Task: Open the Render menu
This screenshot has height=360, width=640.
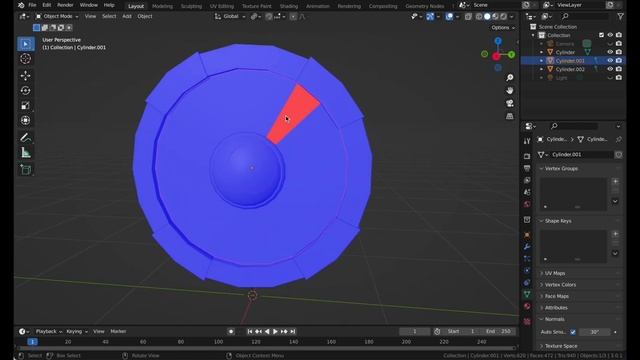Action: point(65,5)
